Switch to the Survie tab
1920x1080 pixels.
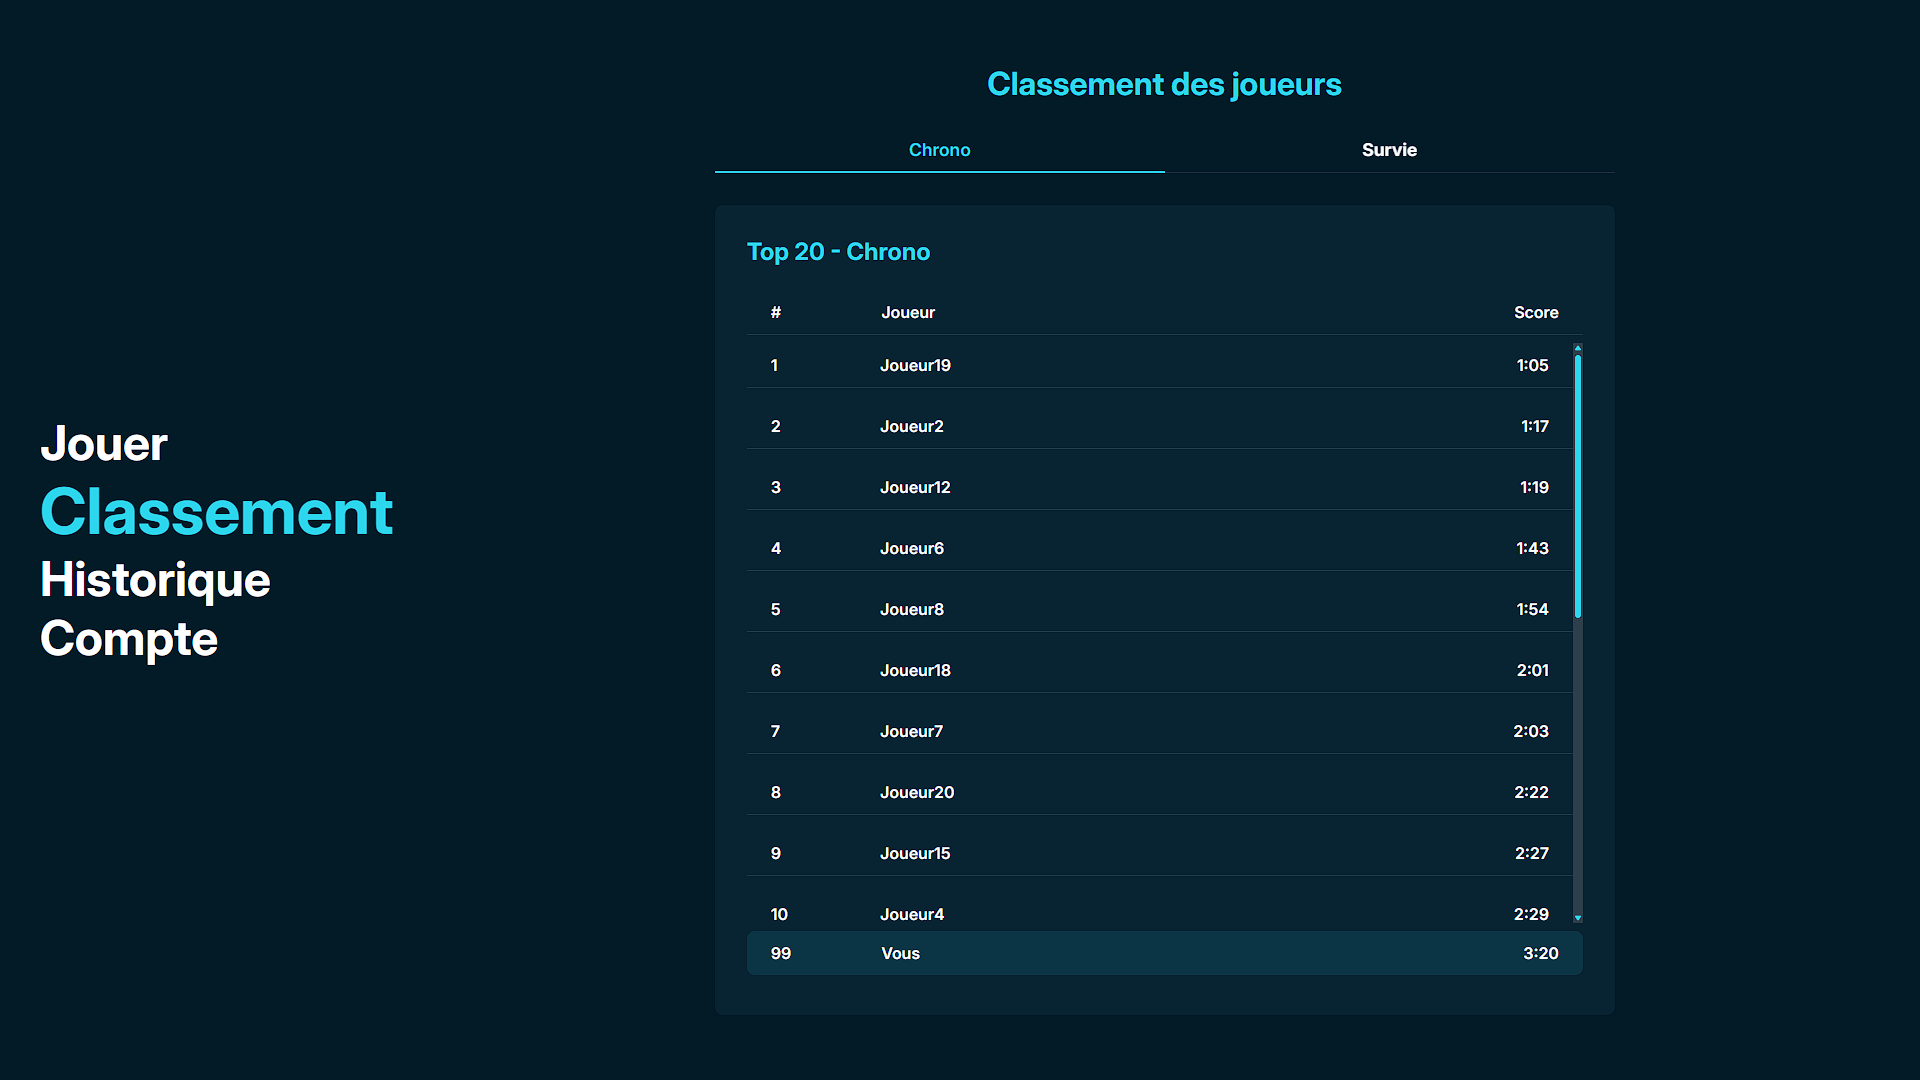(x=1389, y=150)
